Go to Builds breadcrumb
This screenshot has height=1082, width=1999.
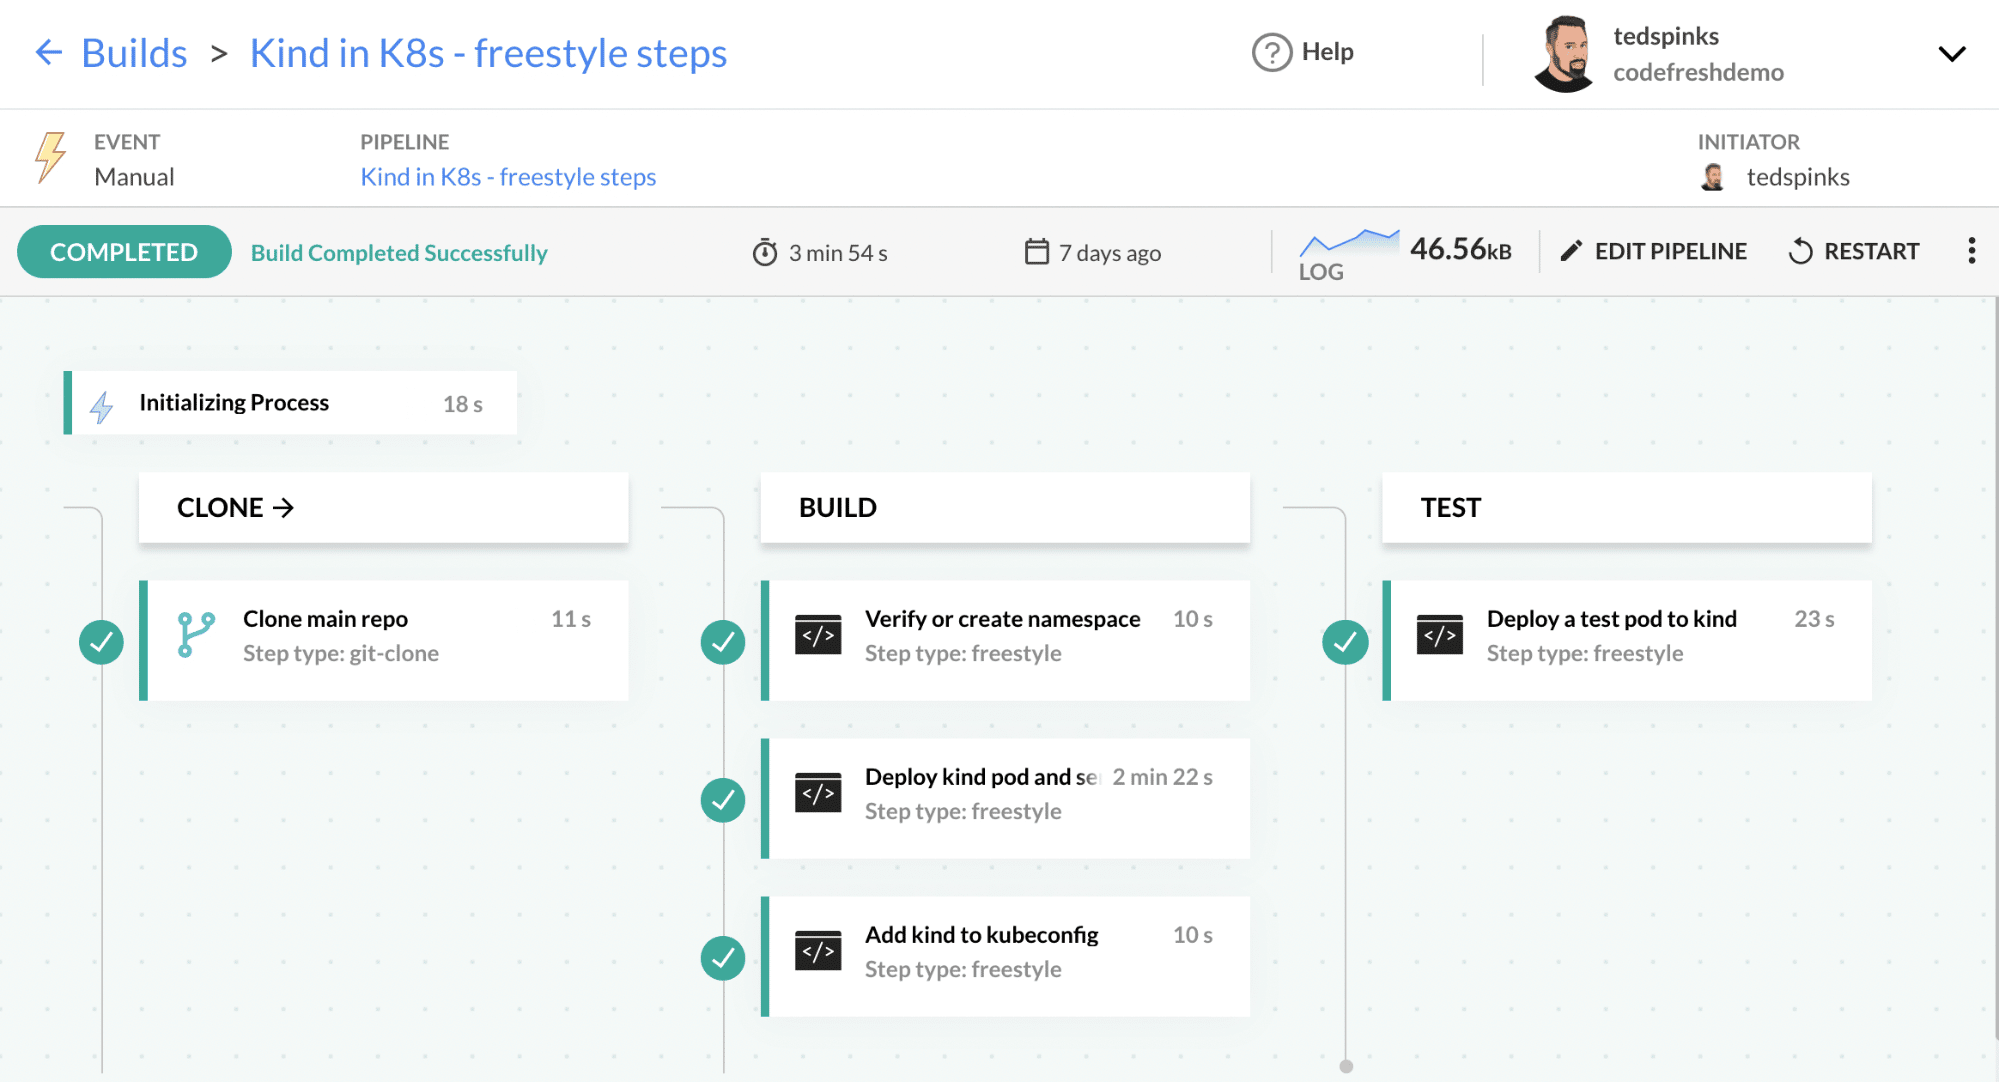[134, 53]
